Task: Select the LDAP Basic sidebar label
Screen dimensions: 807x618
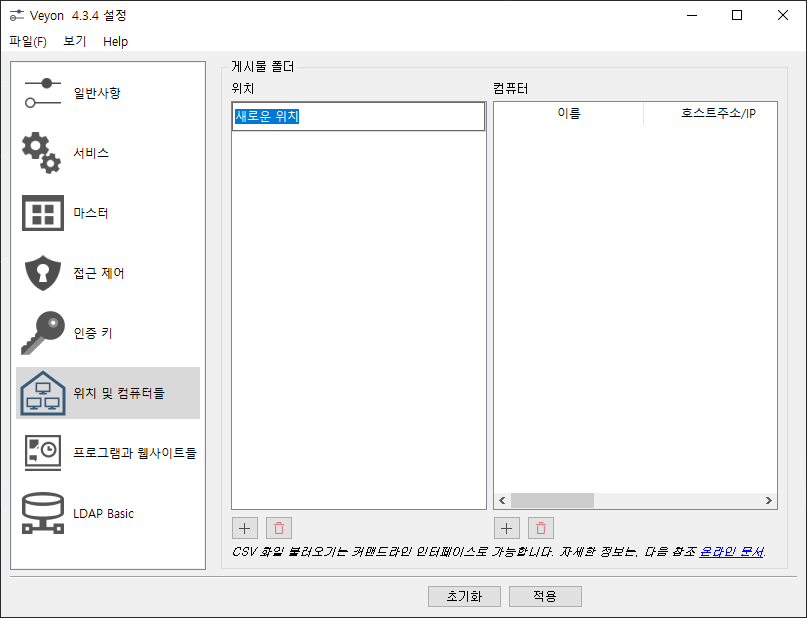Action: pyautogui.click(x=103, y=514)
